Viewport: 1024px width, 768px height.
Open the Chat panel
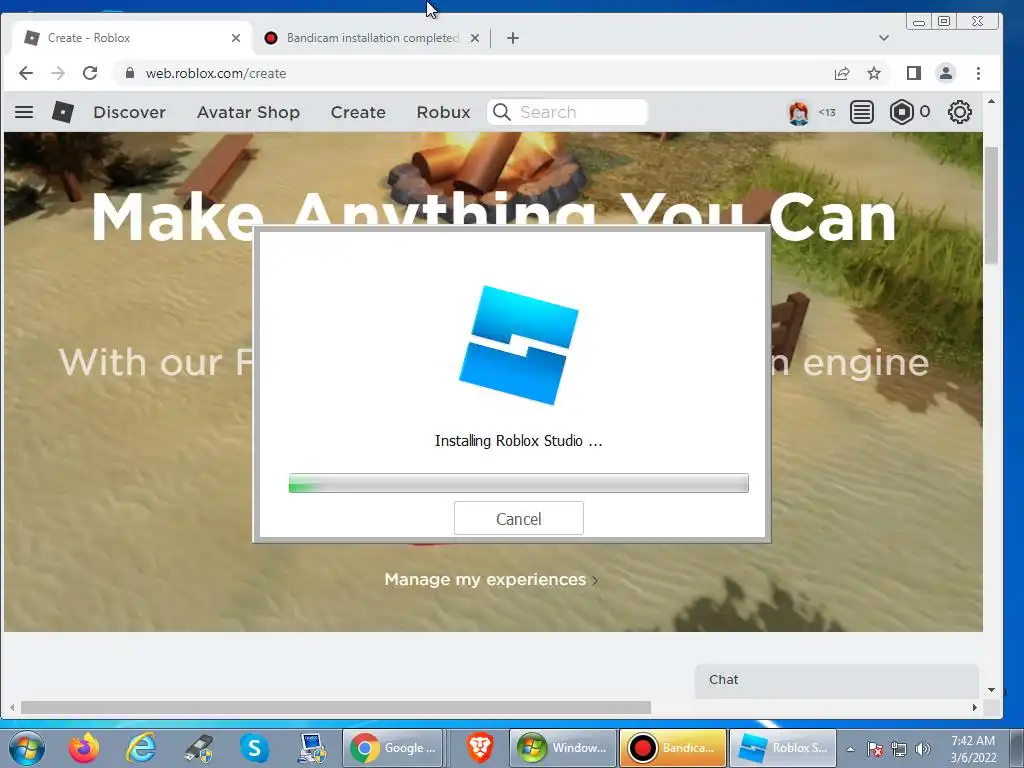click(837, 680)
